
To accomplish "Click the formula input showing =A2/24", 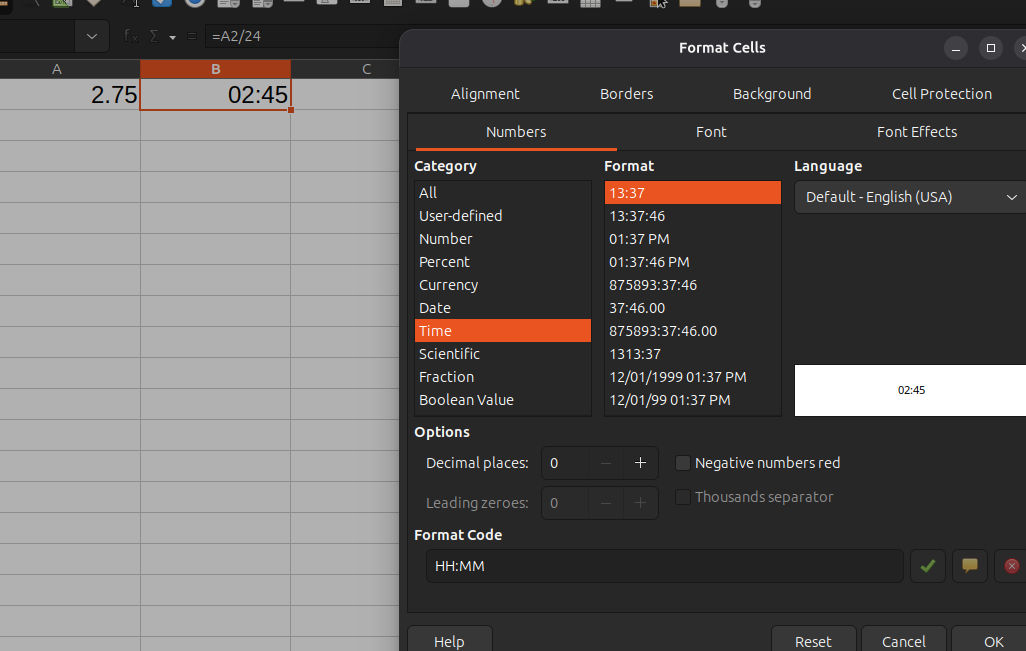I will tap(302, 36).
